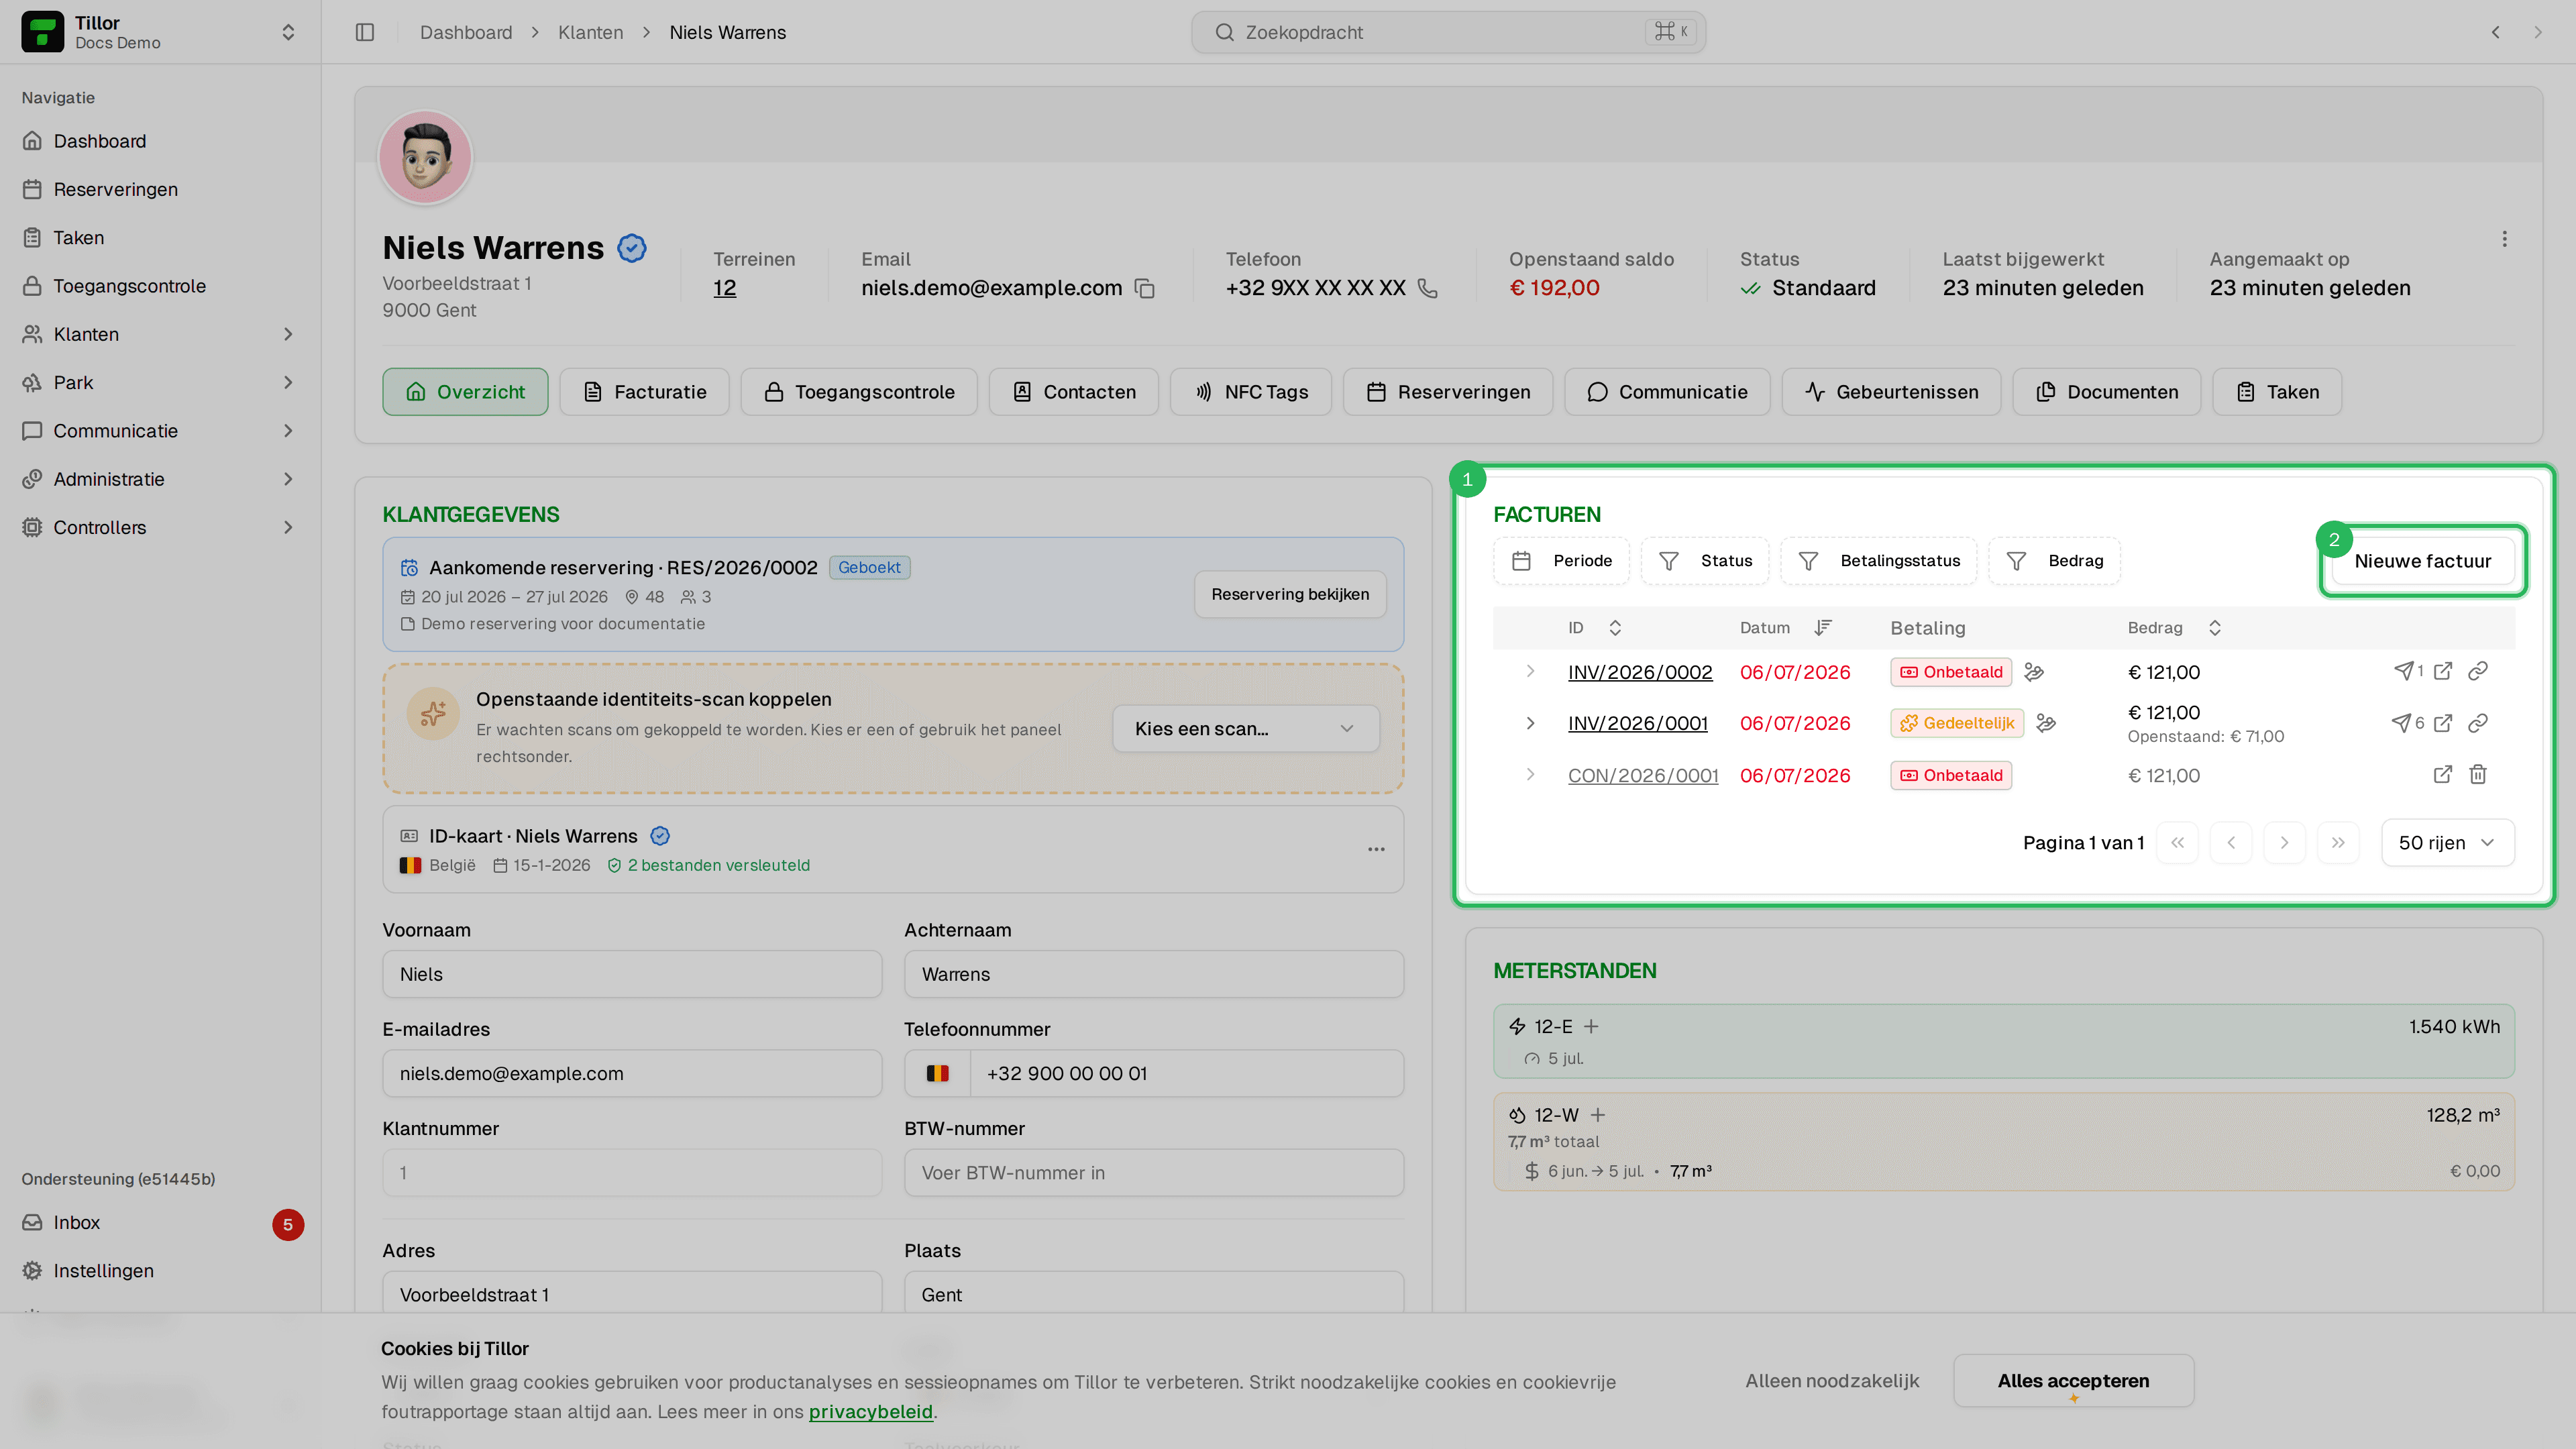Add a reading to meter 12-E
This screenshot has width=2576, height=1449.
1591,1027
